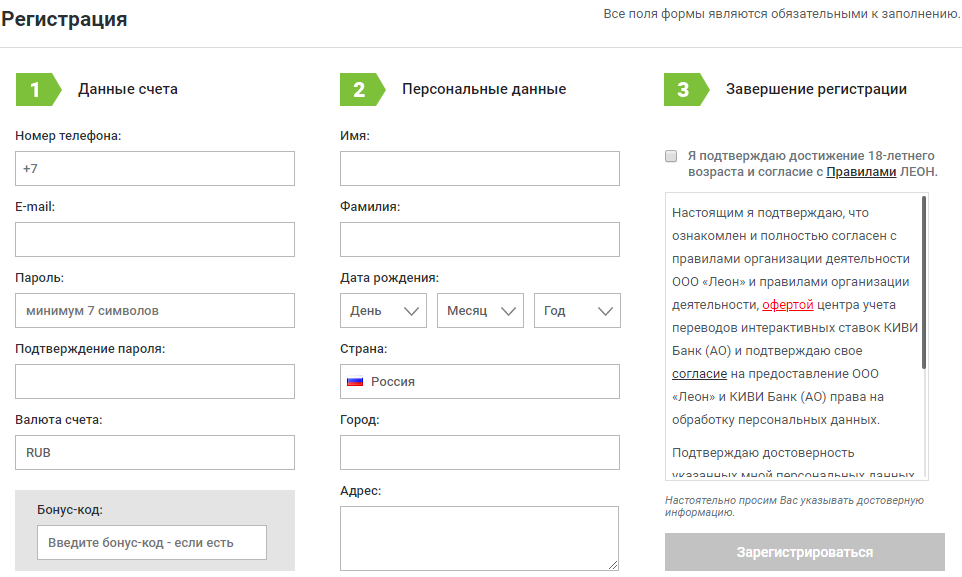This screenshot has width=962, height=577.
Task: Click the Адрес address text area
Action: [480, 538]
